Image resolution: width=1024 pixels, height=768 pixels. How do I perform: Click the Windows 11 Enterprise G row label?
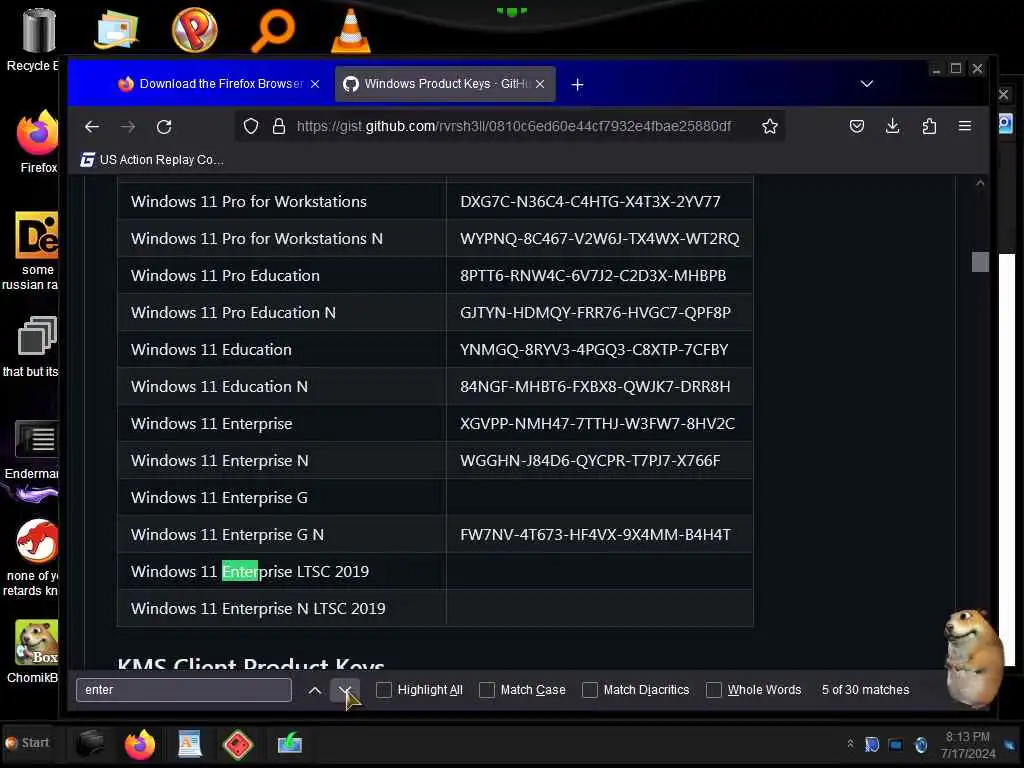point(219,498)
